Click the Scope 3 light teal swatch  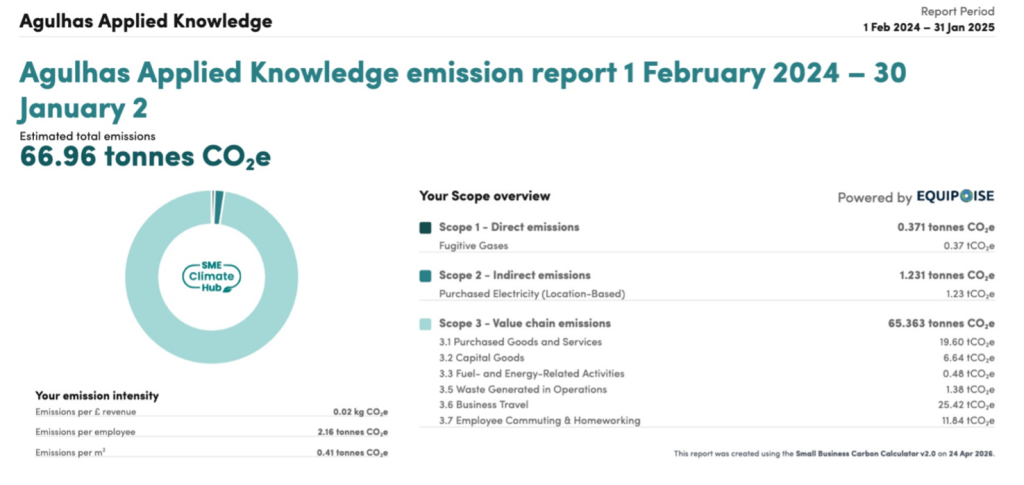pos(426,324)
